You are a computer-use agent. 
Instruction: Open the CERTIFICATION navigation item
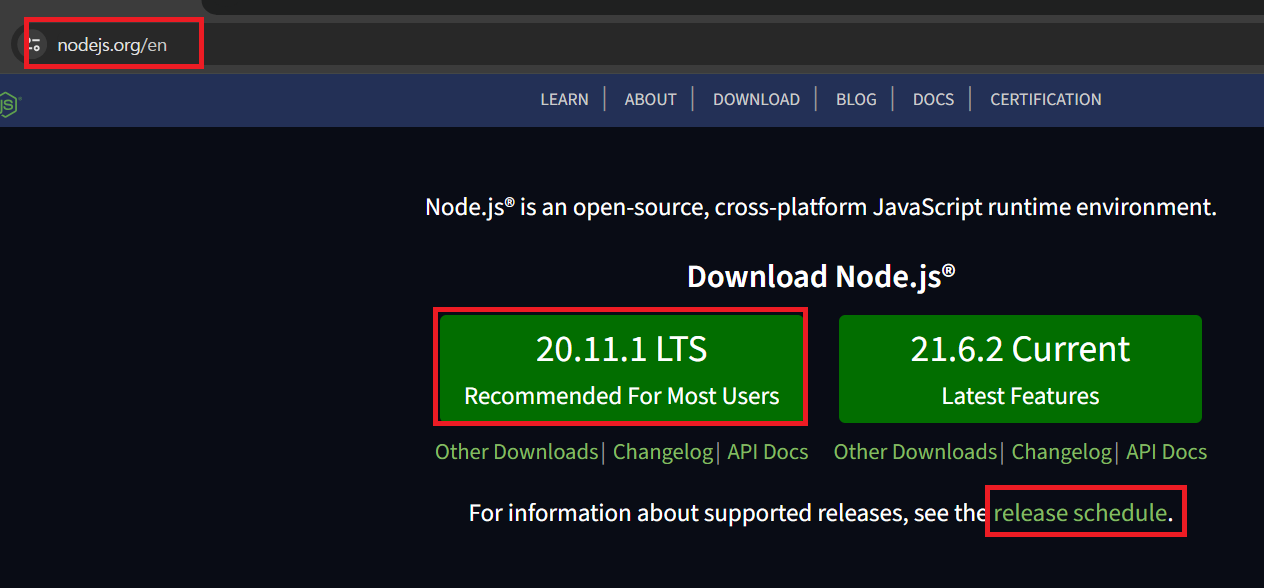pyautogui.click(x=1046, y=99)
